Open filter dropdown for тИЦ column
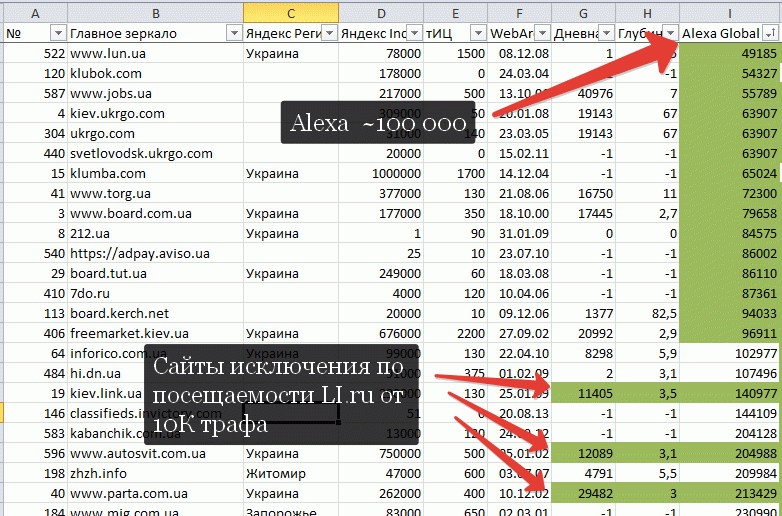Viewport: 782px width, 516px height. [x=478, y=33]
